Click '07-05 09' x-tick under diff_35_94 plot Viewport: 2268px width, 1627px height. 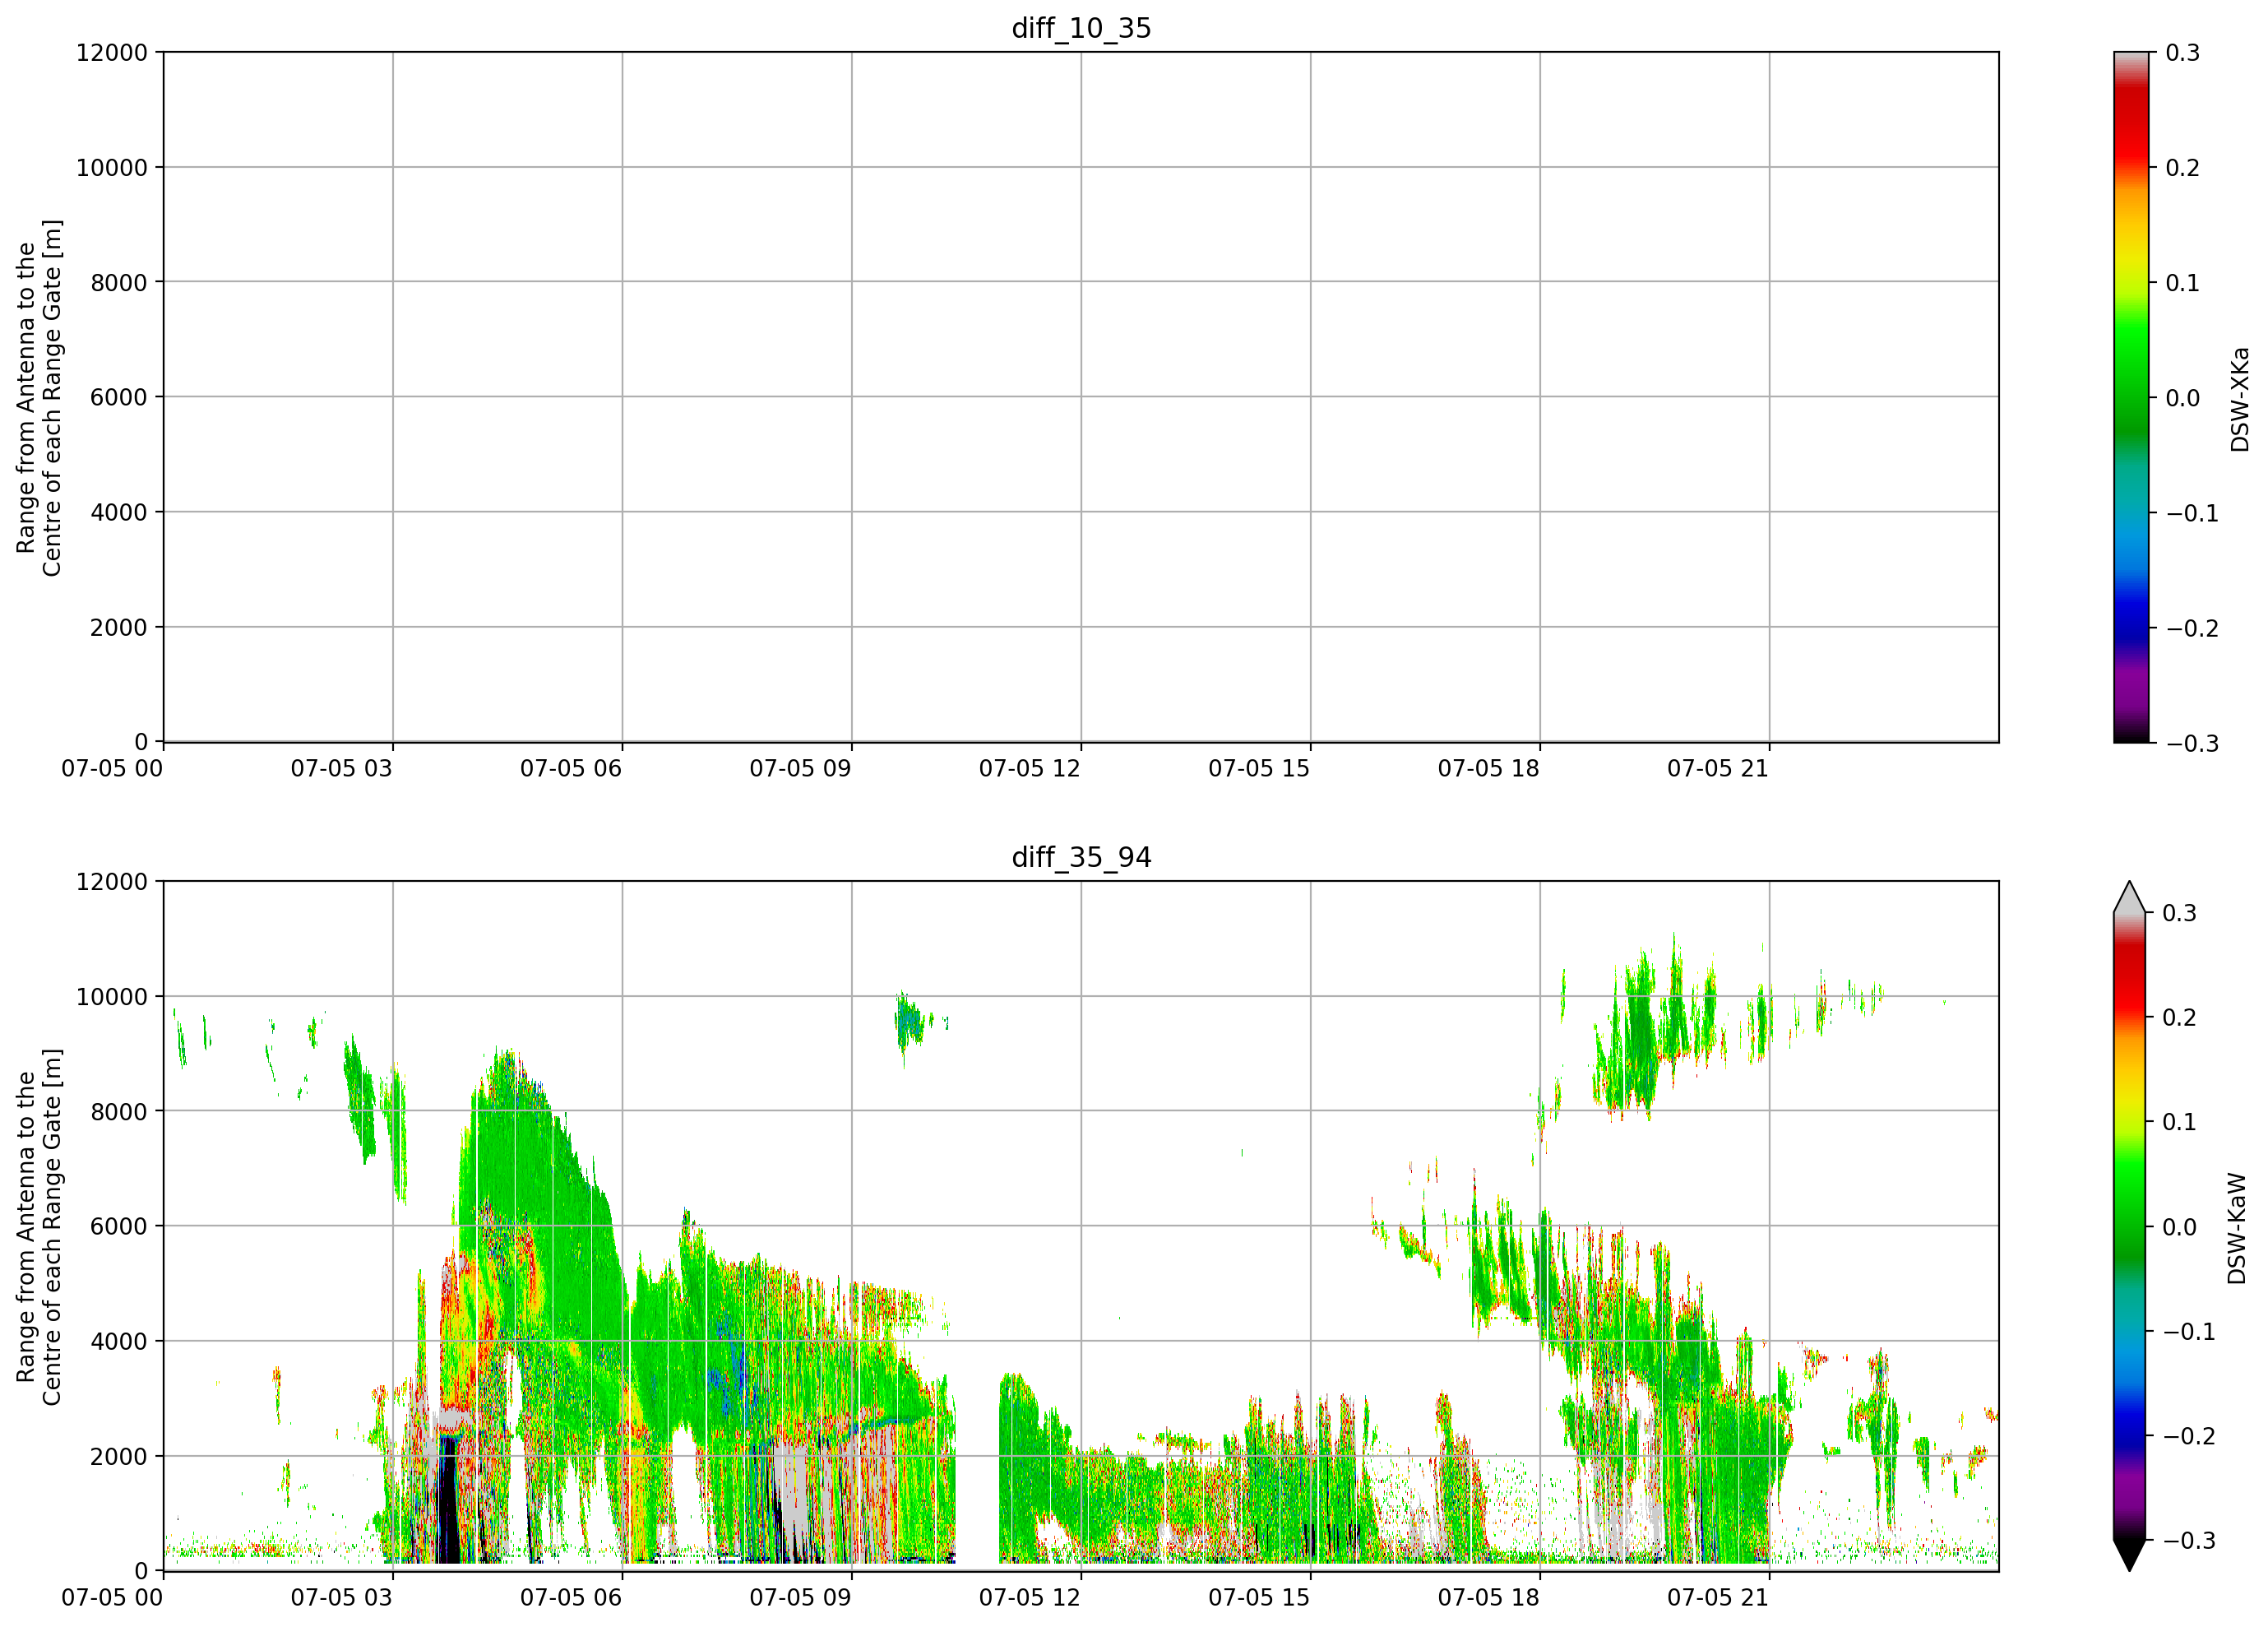point(801,1598)
